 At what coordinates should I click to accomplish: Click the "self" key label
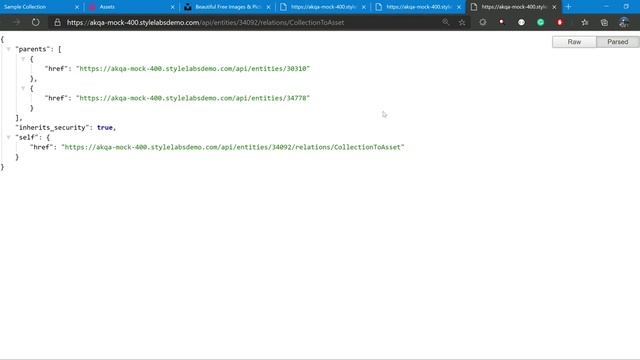27,137
